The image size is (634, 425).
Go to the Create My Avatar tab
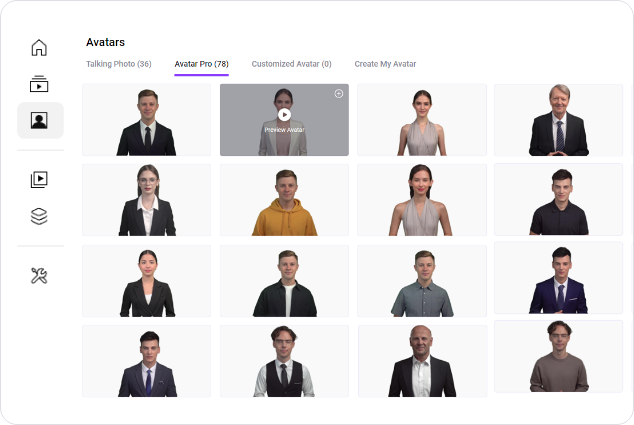(385, 64)
